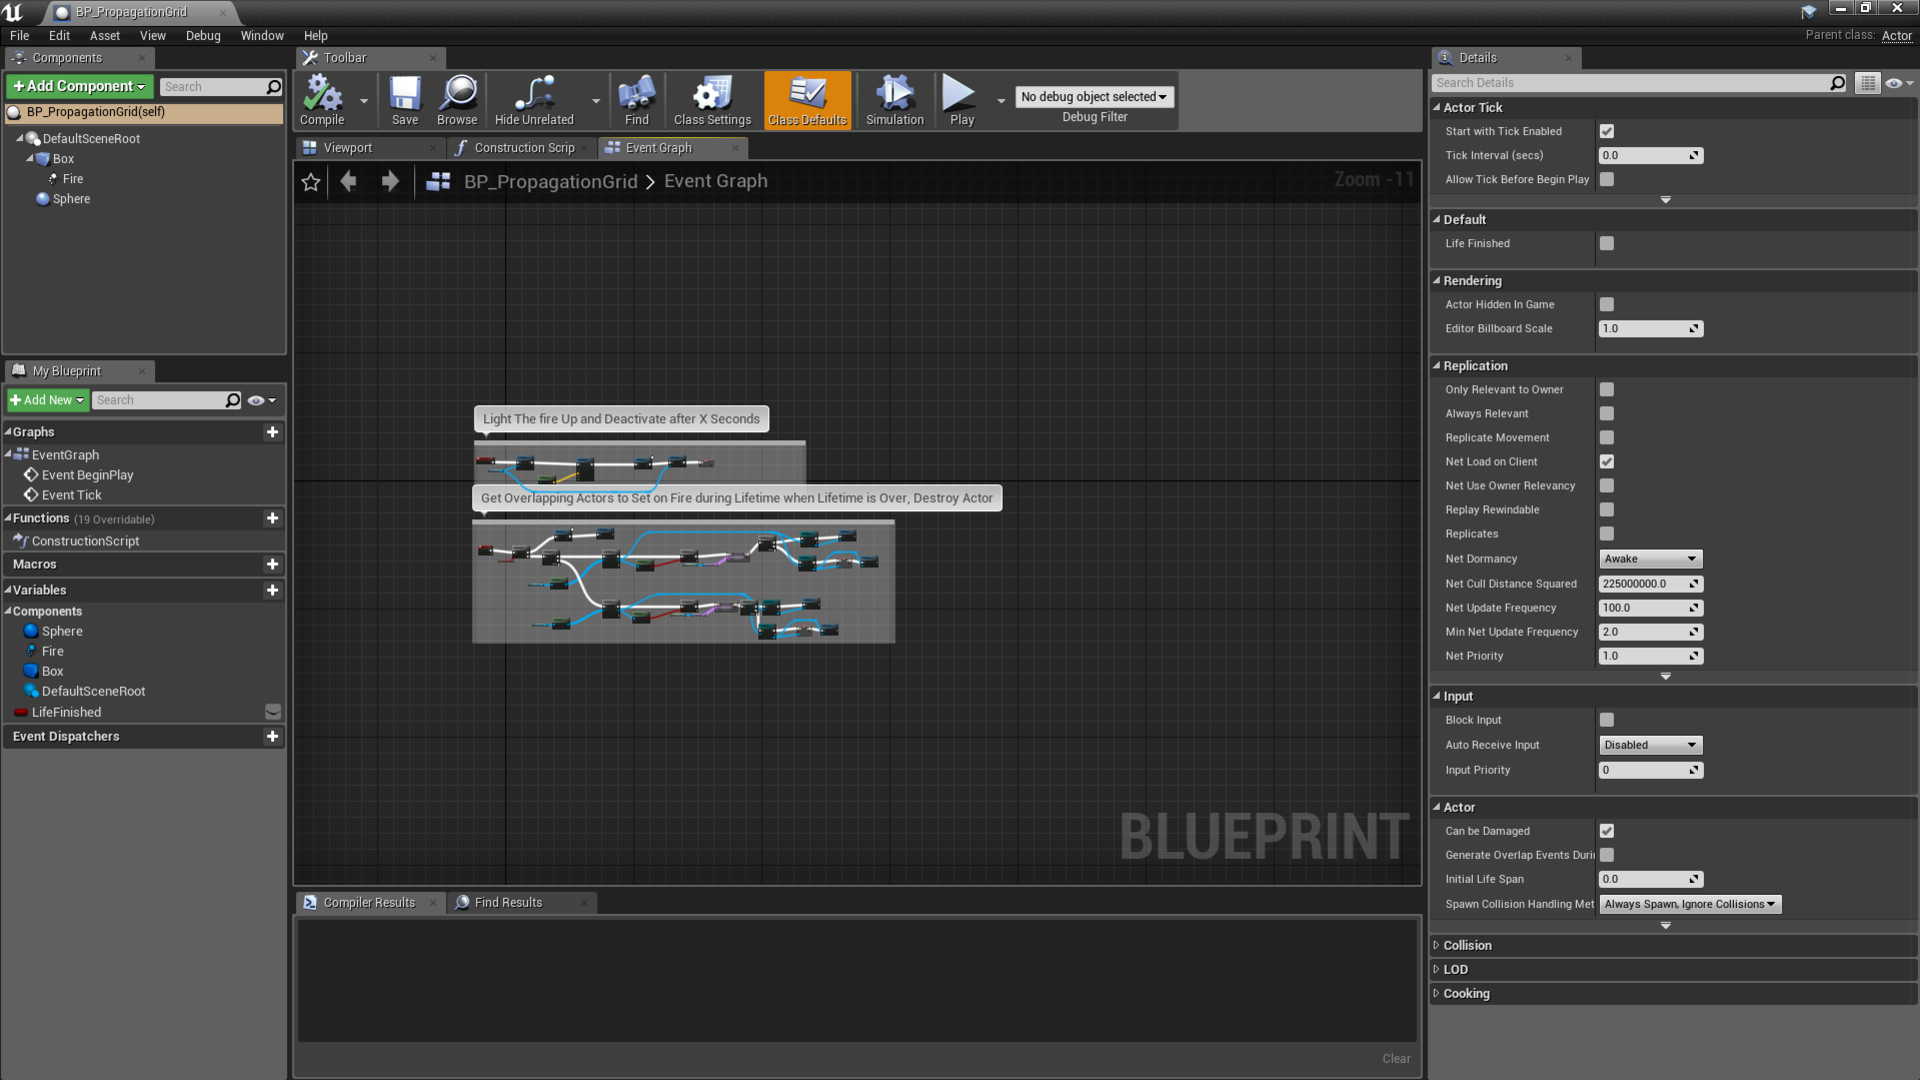Open Net Dormancy dropdown
Image resolution: width=1920 pixels, height=1080 pixels.
tap(1650, 559)
